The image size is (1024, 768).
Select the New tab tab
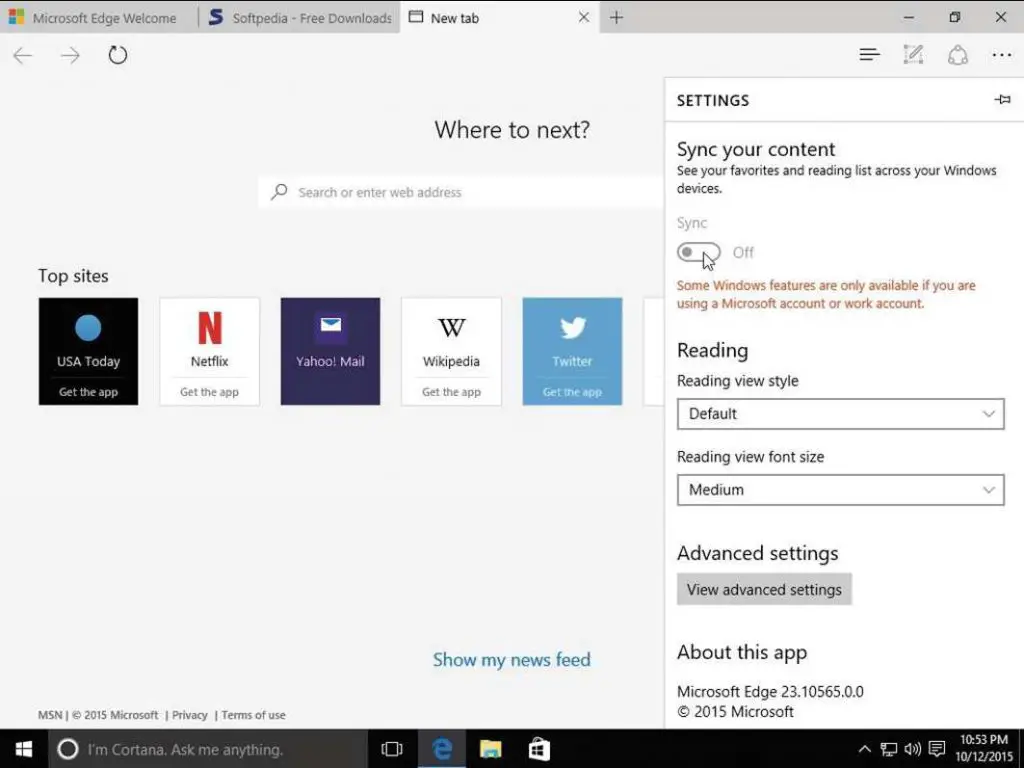coord(499,18)
